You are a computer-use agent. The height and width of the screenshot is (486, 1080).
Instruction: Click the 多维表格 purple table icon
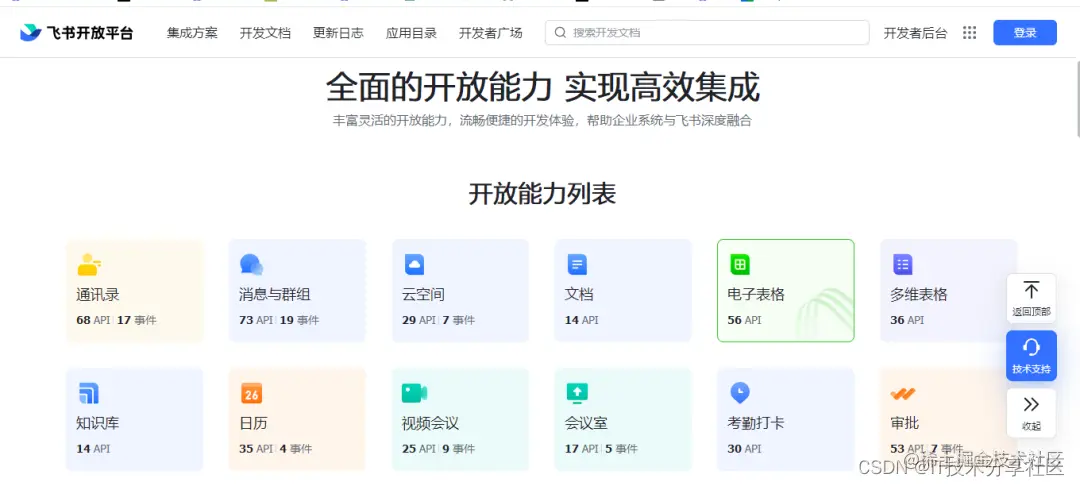point(902,264)
